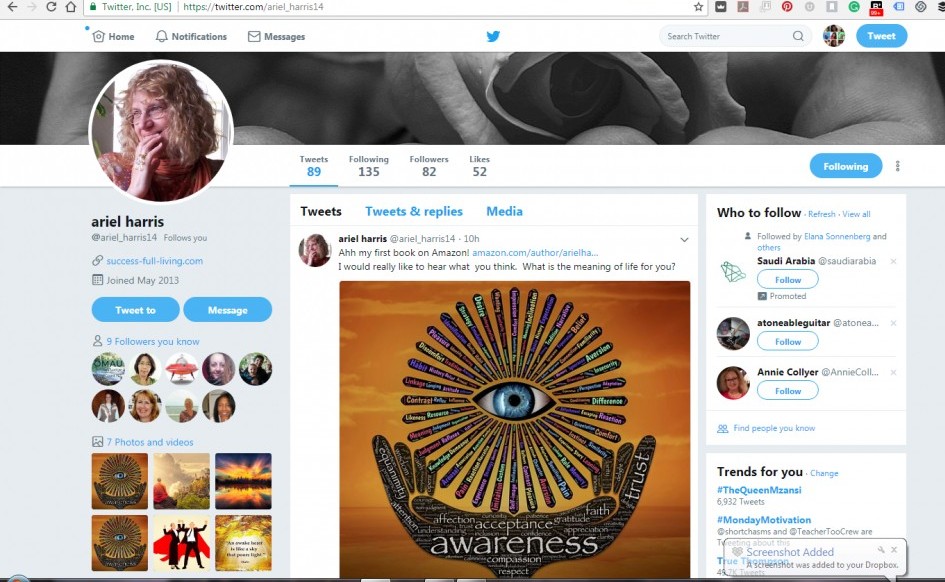This screenshot has width=945, height=582.
Task: Open amazon.com author link in tweet
Action: [535, 253]
